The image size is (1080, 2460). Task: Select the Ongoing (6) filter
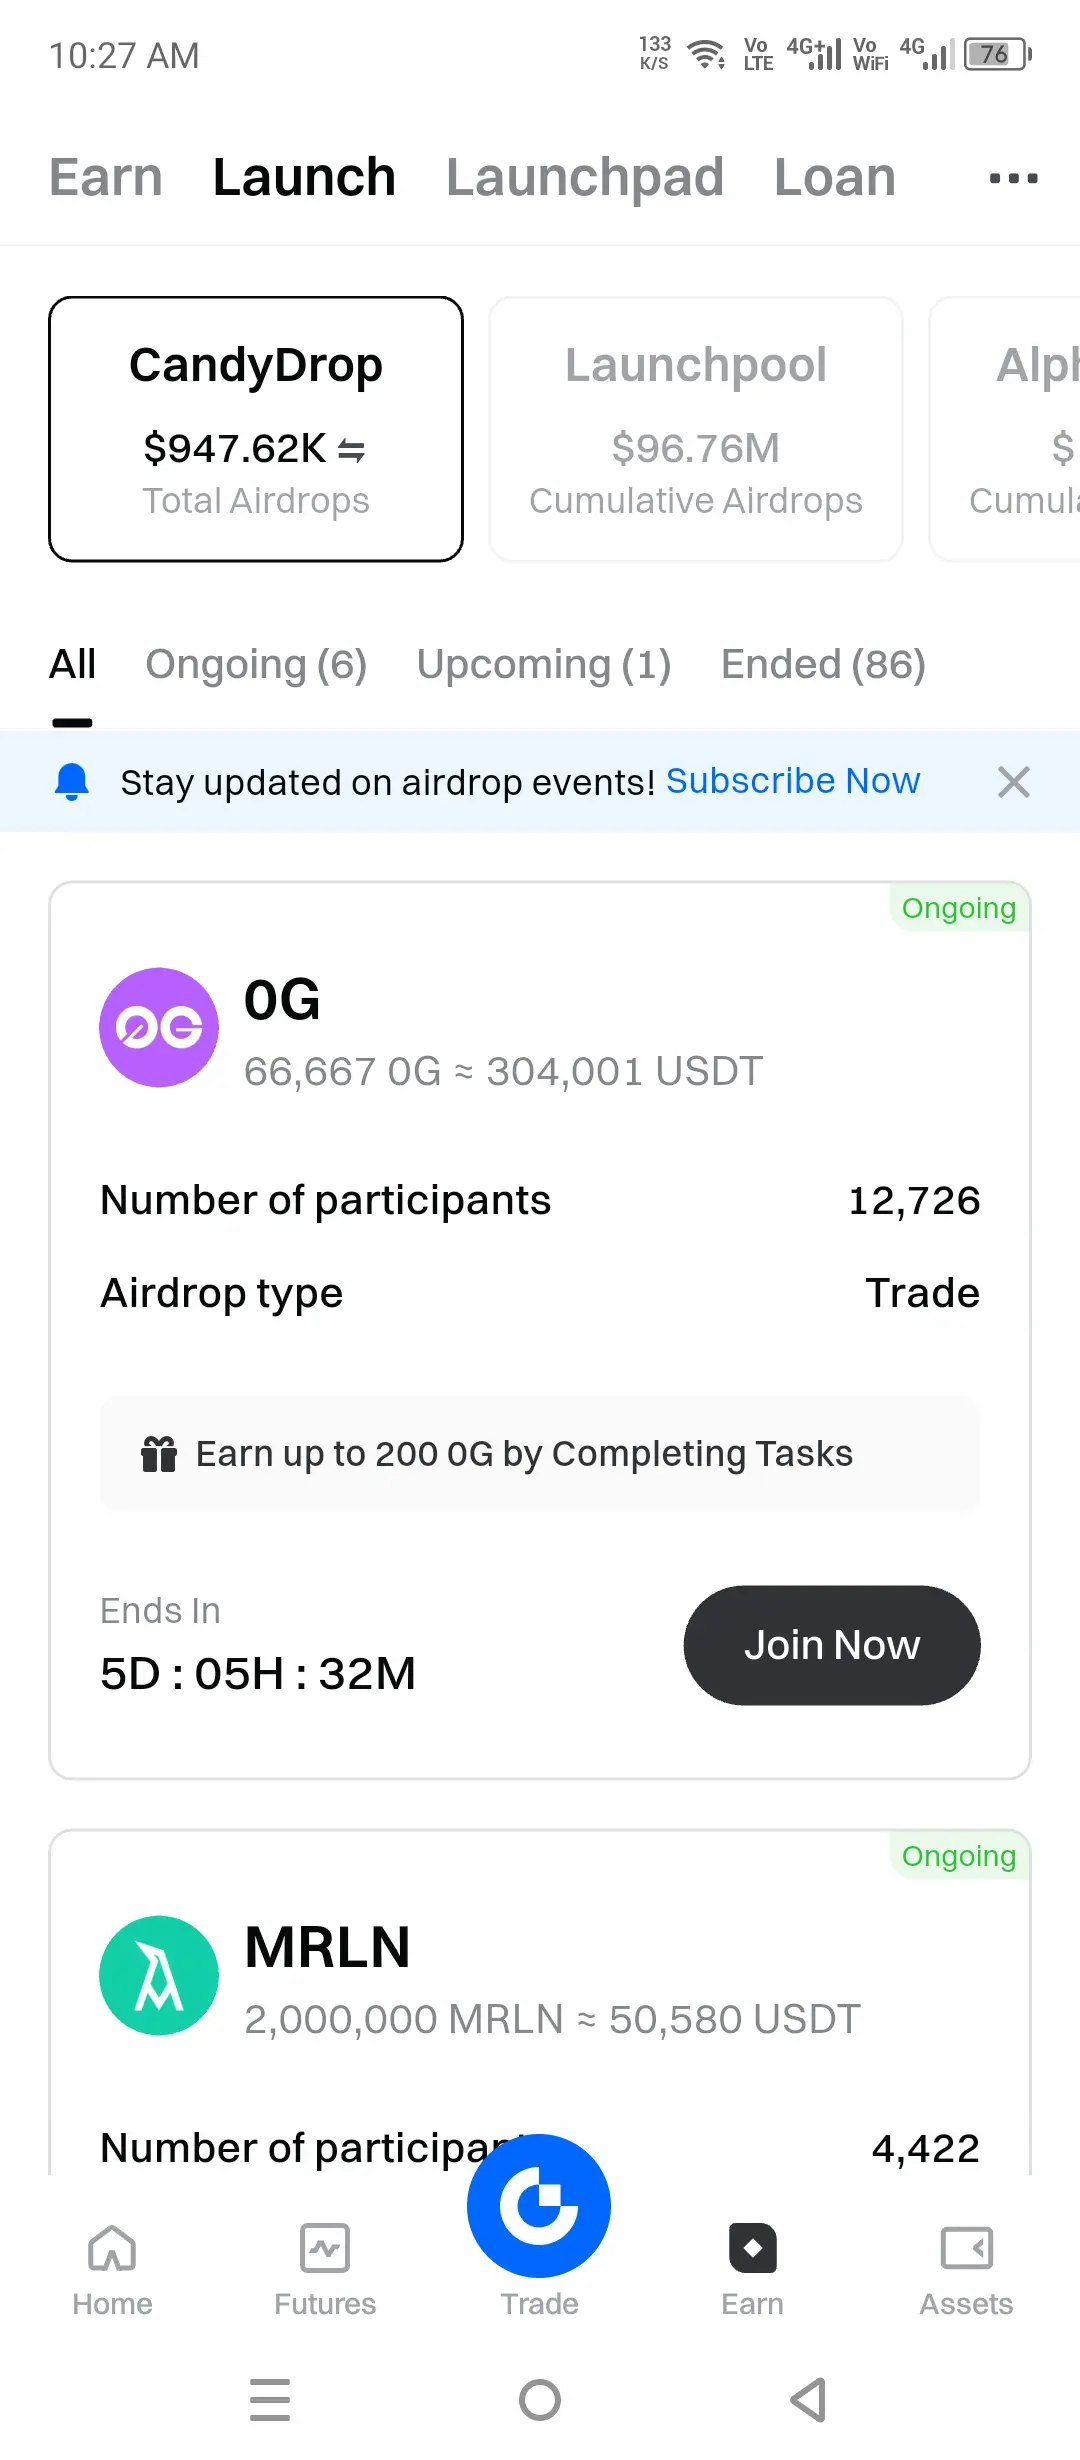coord(256,665)
